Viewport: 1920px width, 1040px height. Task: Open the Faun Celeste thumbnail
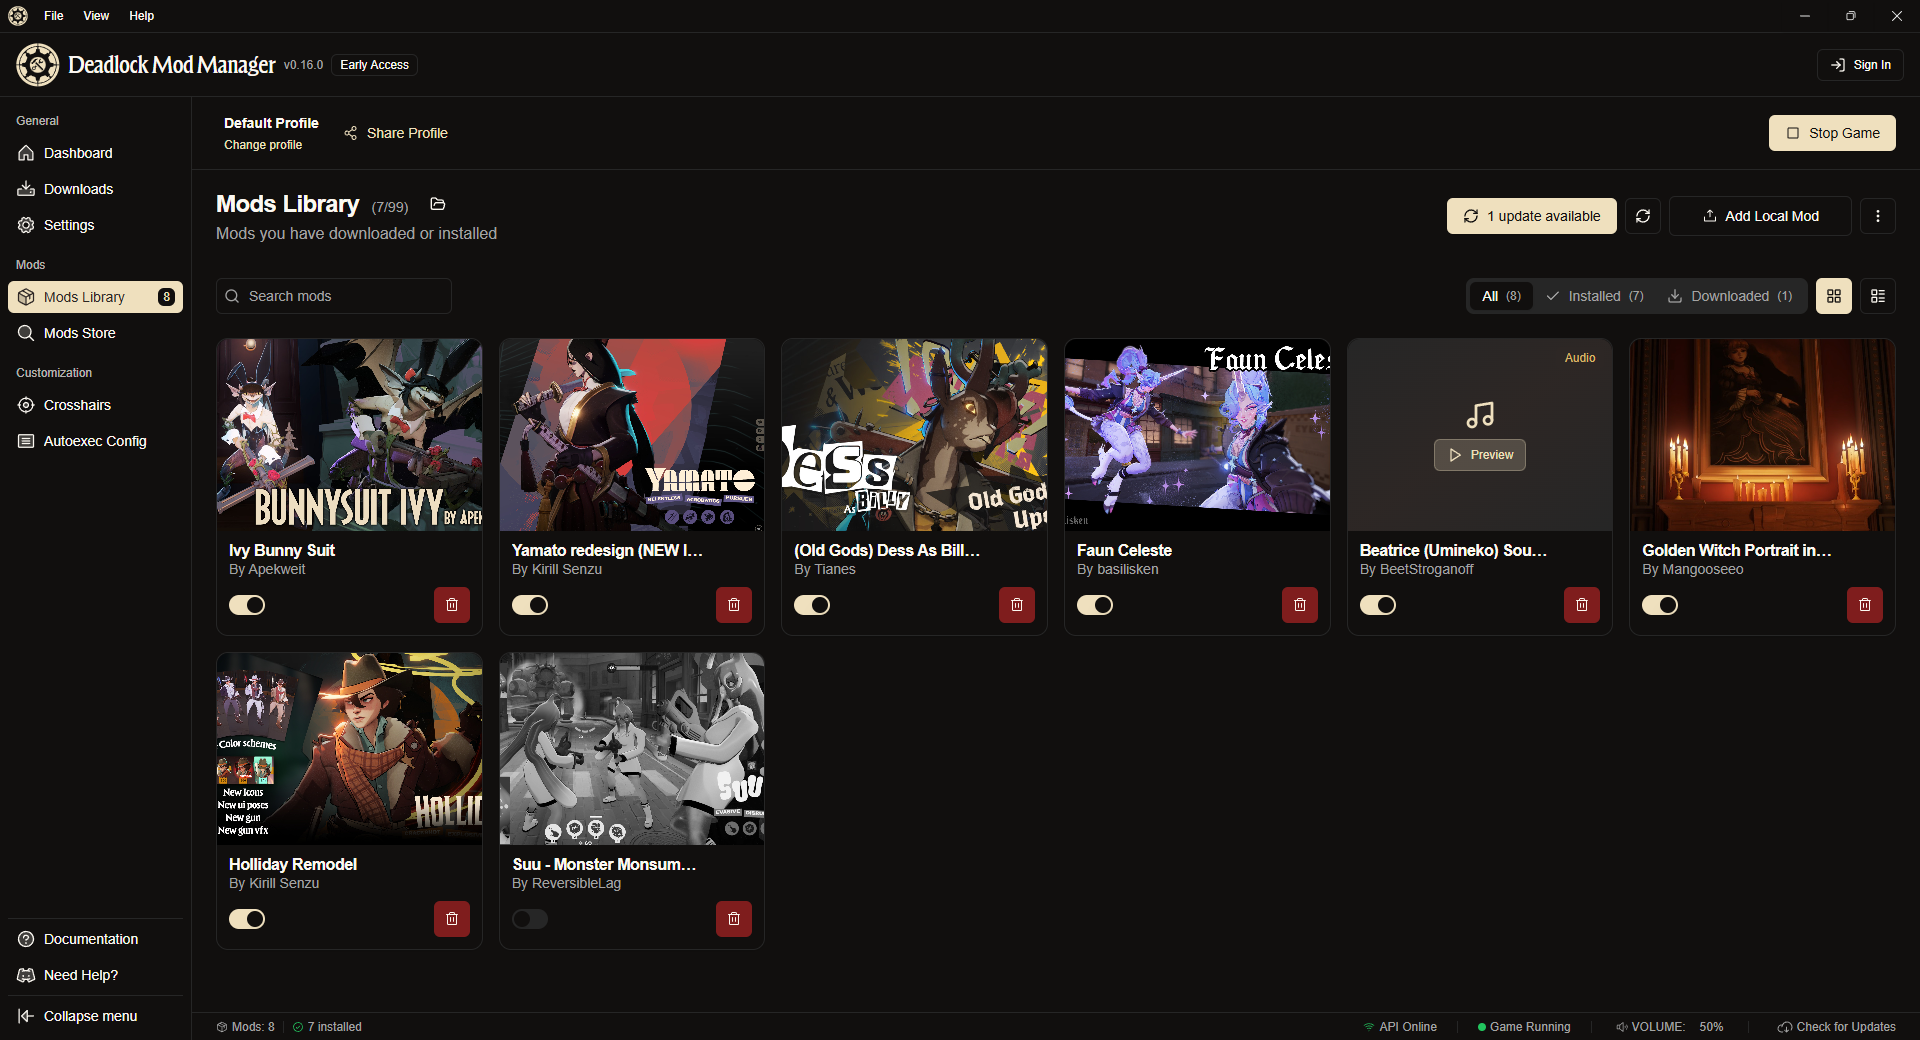(x=1197, y=435)
